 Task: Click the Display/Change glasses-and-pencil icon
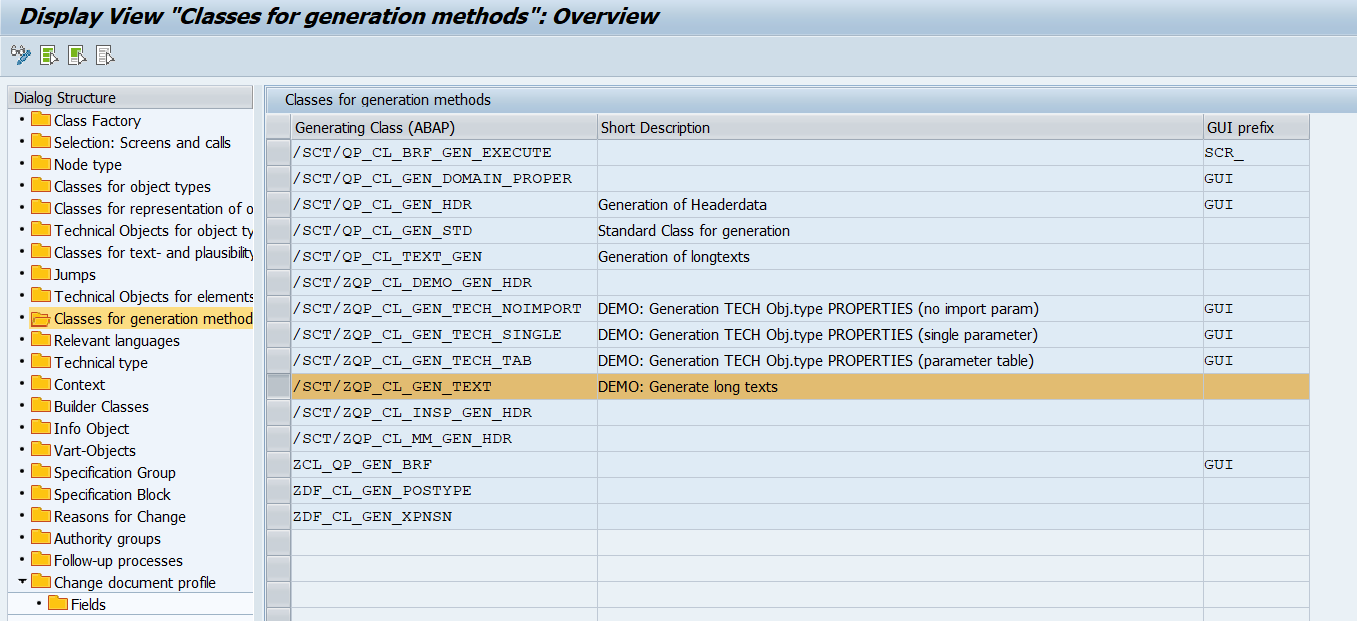(20, 55)
